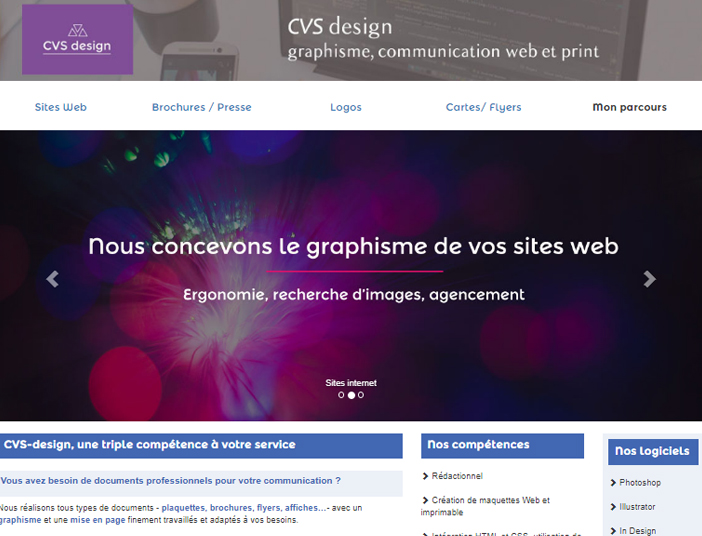The image size is (702, 536).
Task: Click the brochures link in paragraph
Action: [x=231, y=508]
